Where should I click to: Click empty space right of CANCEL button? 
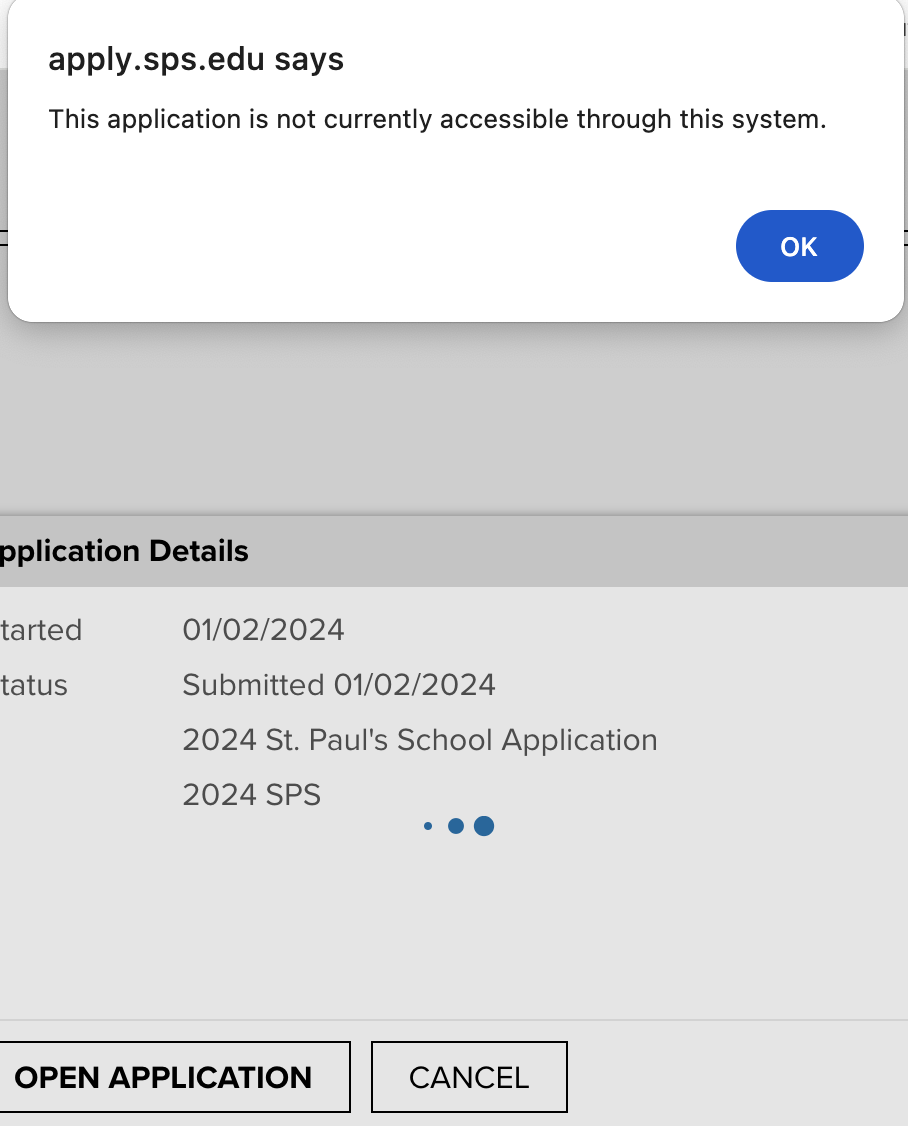point(740,1077)
